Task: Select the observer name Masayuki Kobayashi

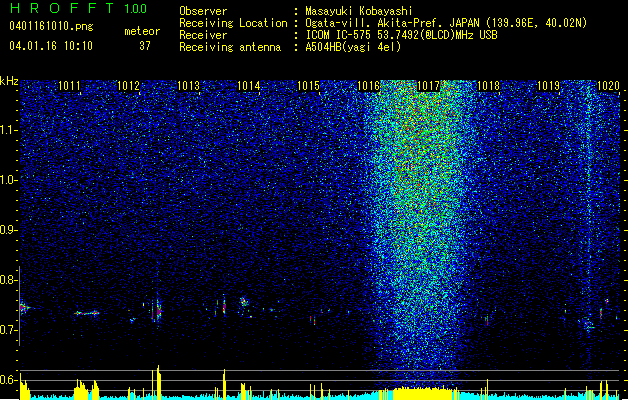Action: point(359,11)
